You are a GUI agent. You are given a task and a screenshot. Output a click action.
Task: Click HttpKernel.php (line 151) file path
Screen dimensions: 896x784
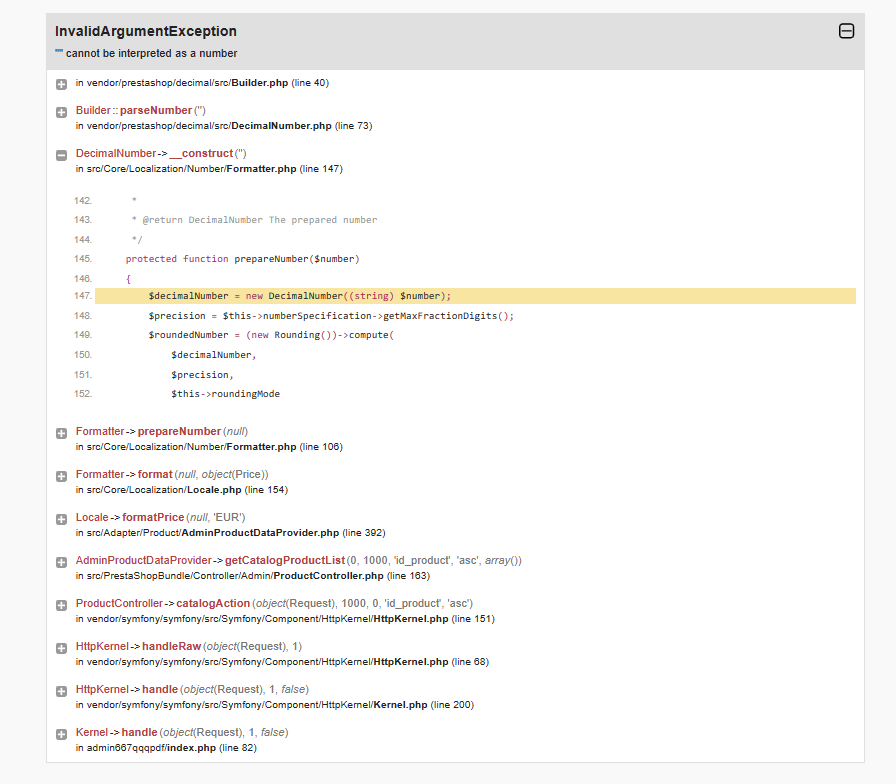point(285,619)
